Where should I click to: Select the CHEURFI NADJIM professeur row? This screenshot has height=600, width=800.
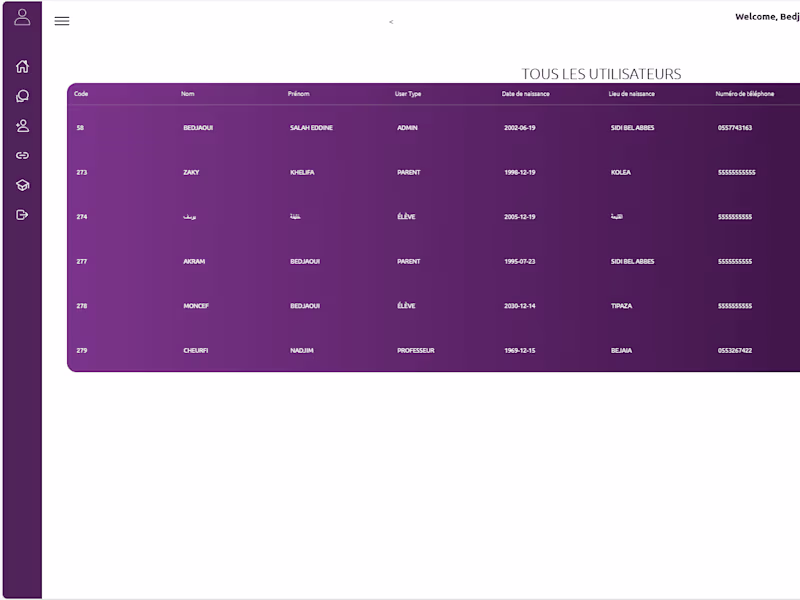pyautogui.click(x=434, y=351)
